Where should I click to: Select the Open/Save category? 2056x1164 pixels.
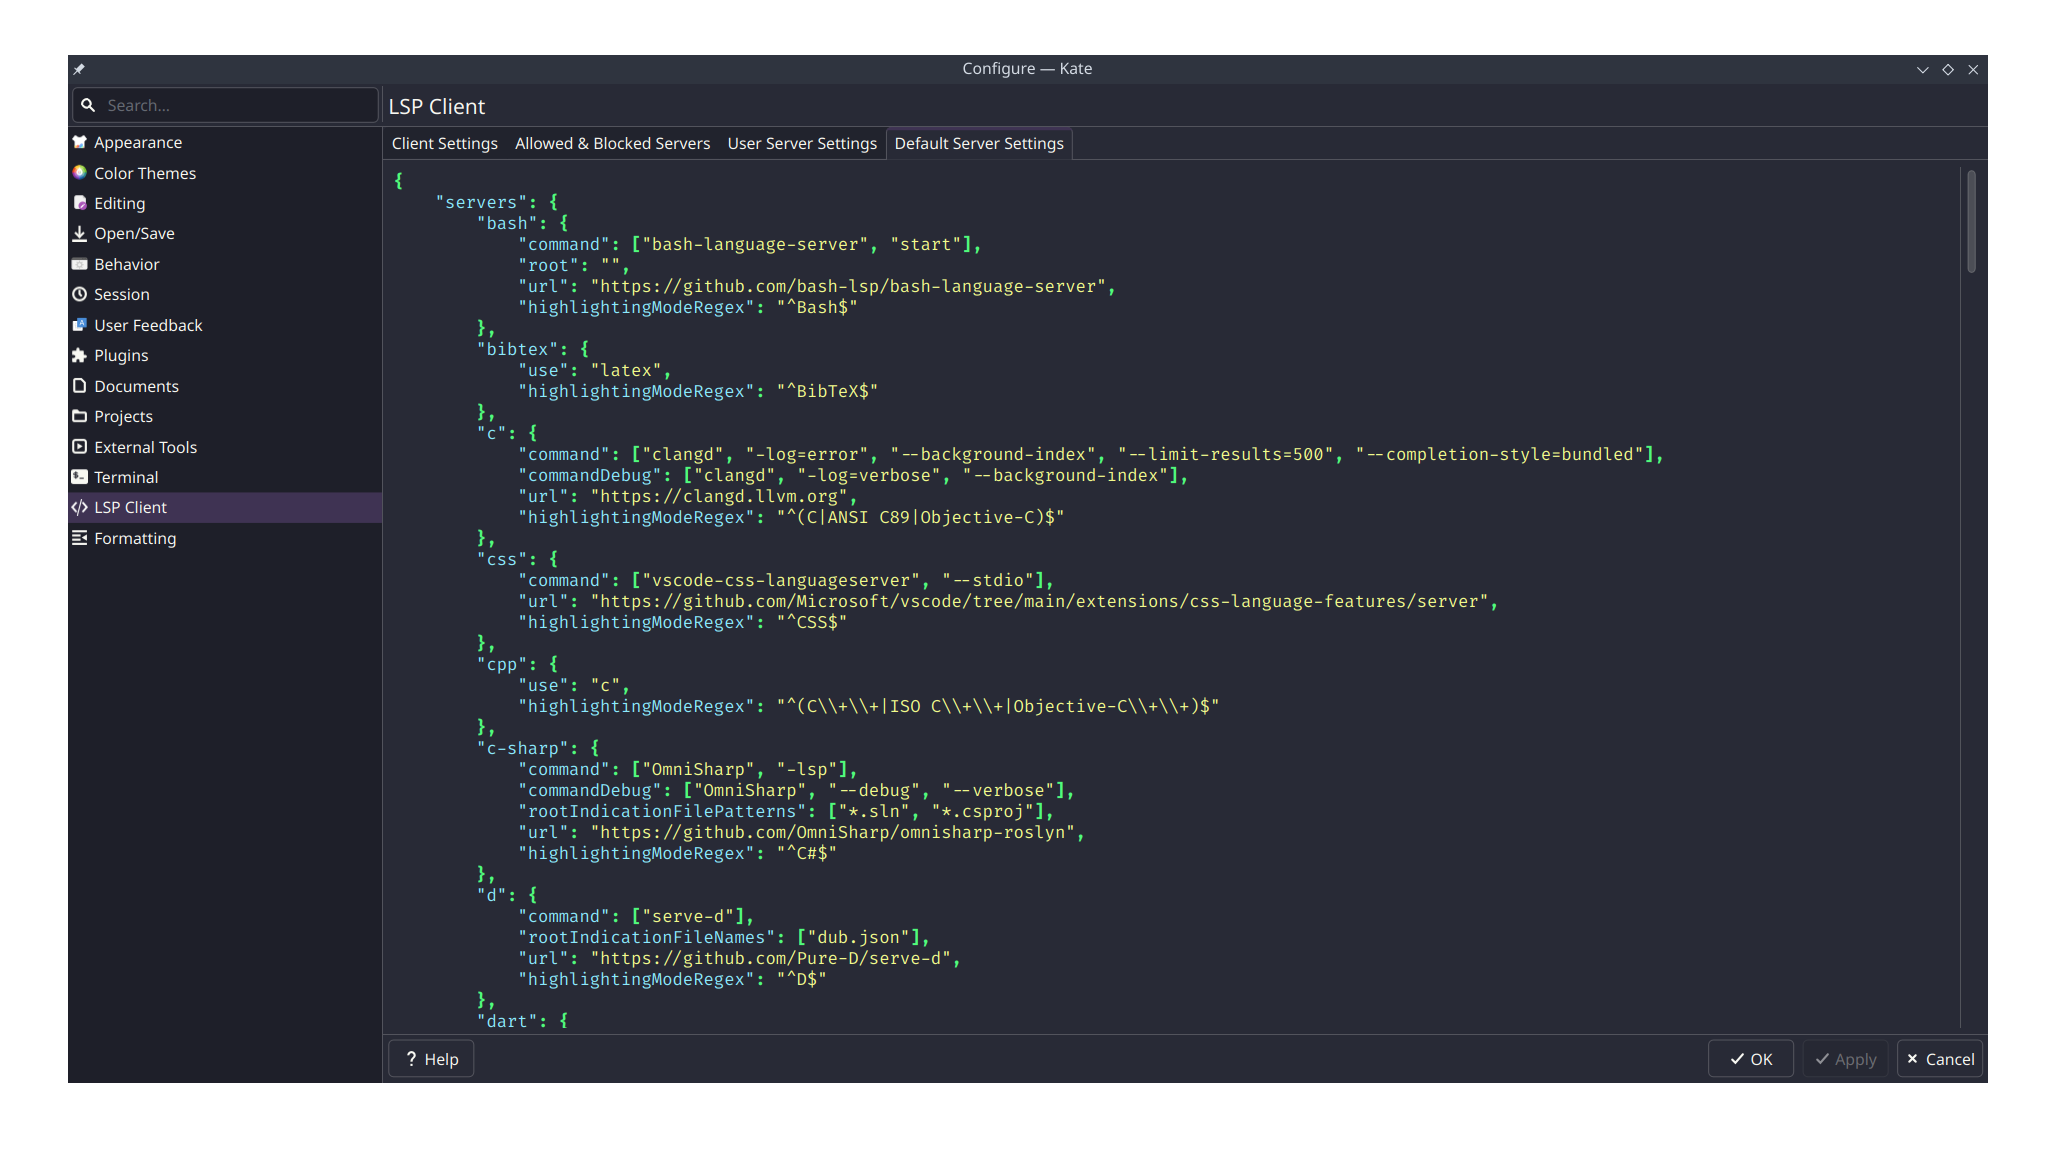[134, 233]
